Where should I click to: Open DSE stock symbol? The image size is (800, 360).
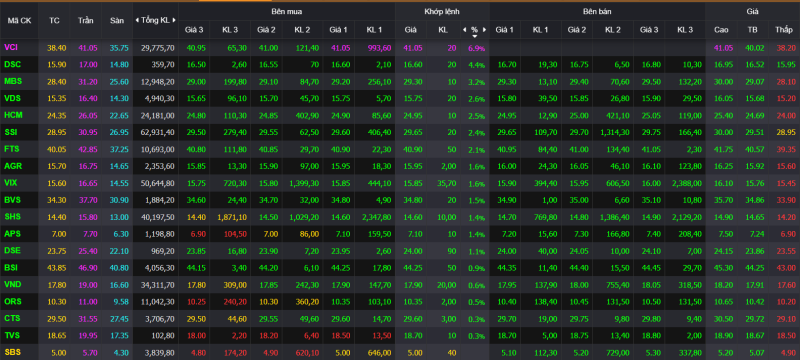pyautogui.click(x=12, y=250)
